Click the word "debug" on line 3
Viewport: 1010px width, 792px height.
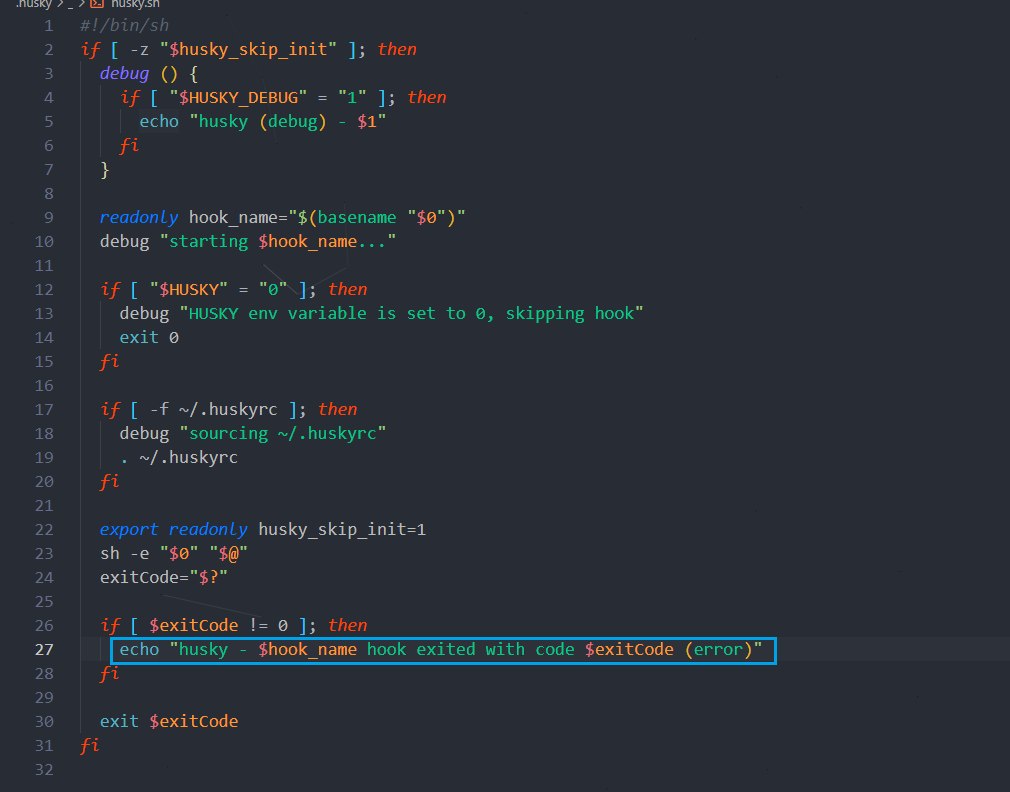coord(124,73)
